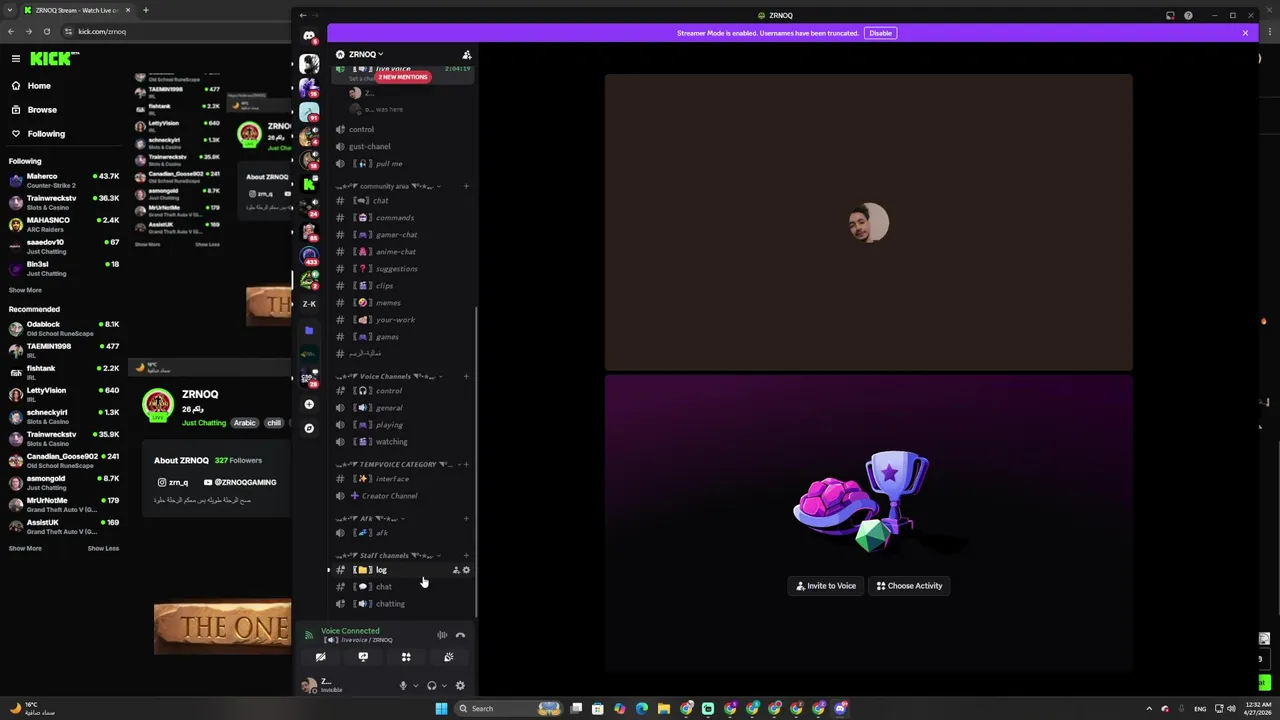
Task: Select Browse in Kick sidebar
Action: click(42, 110)
